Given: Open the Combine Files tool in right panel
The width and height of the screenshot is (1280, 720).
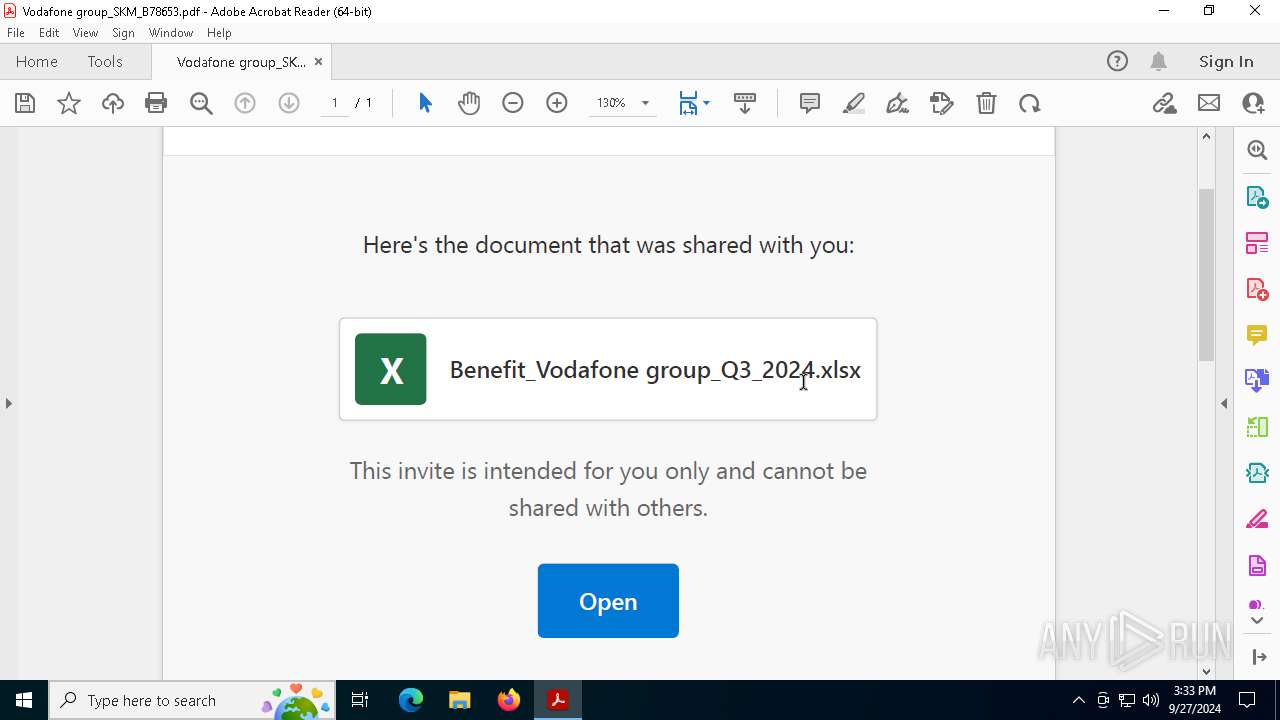Looking at the screenshot, I should coord(1257,381).
